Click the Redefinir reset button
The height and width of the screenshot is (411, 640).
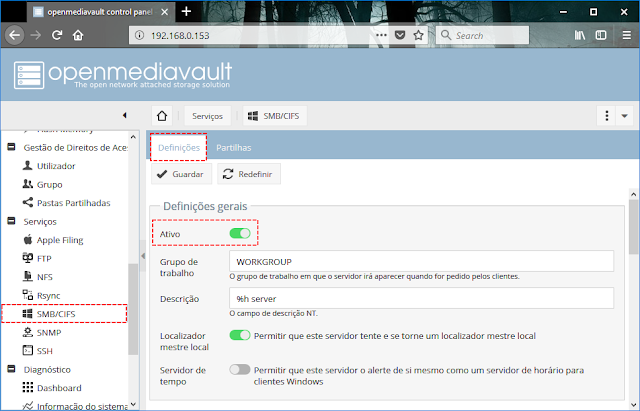coord(249,174)
